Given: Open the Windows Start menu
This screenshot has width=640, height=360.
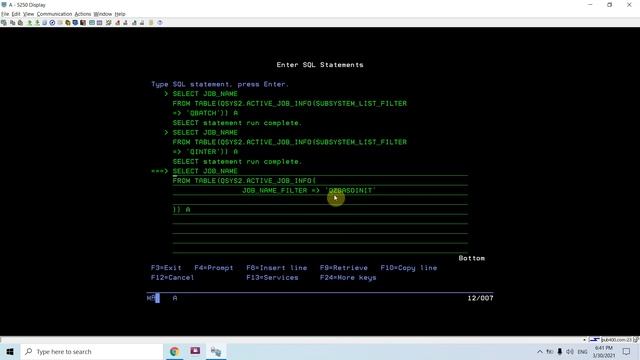Looking at the screenshot, I should [10, 351].
